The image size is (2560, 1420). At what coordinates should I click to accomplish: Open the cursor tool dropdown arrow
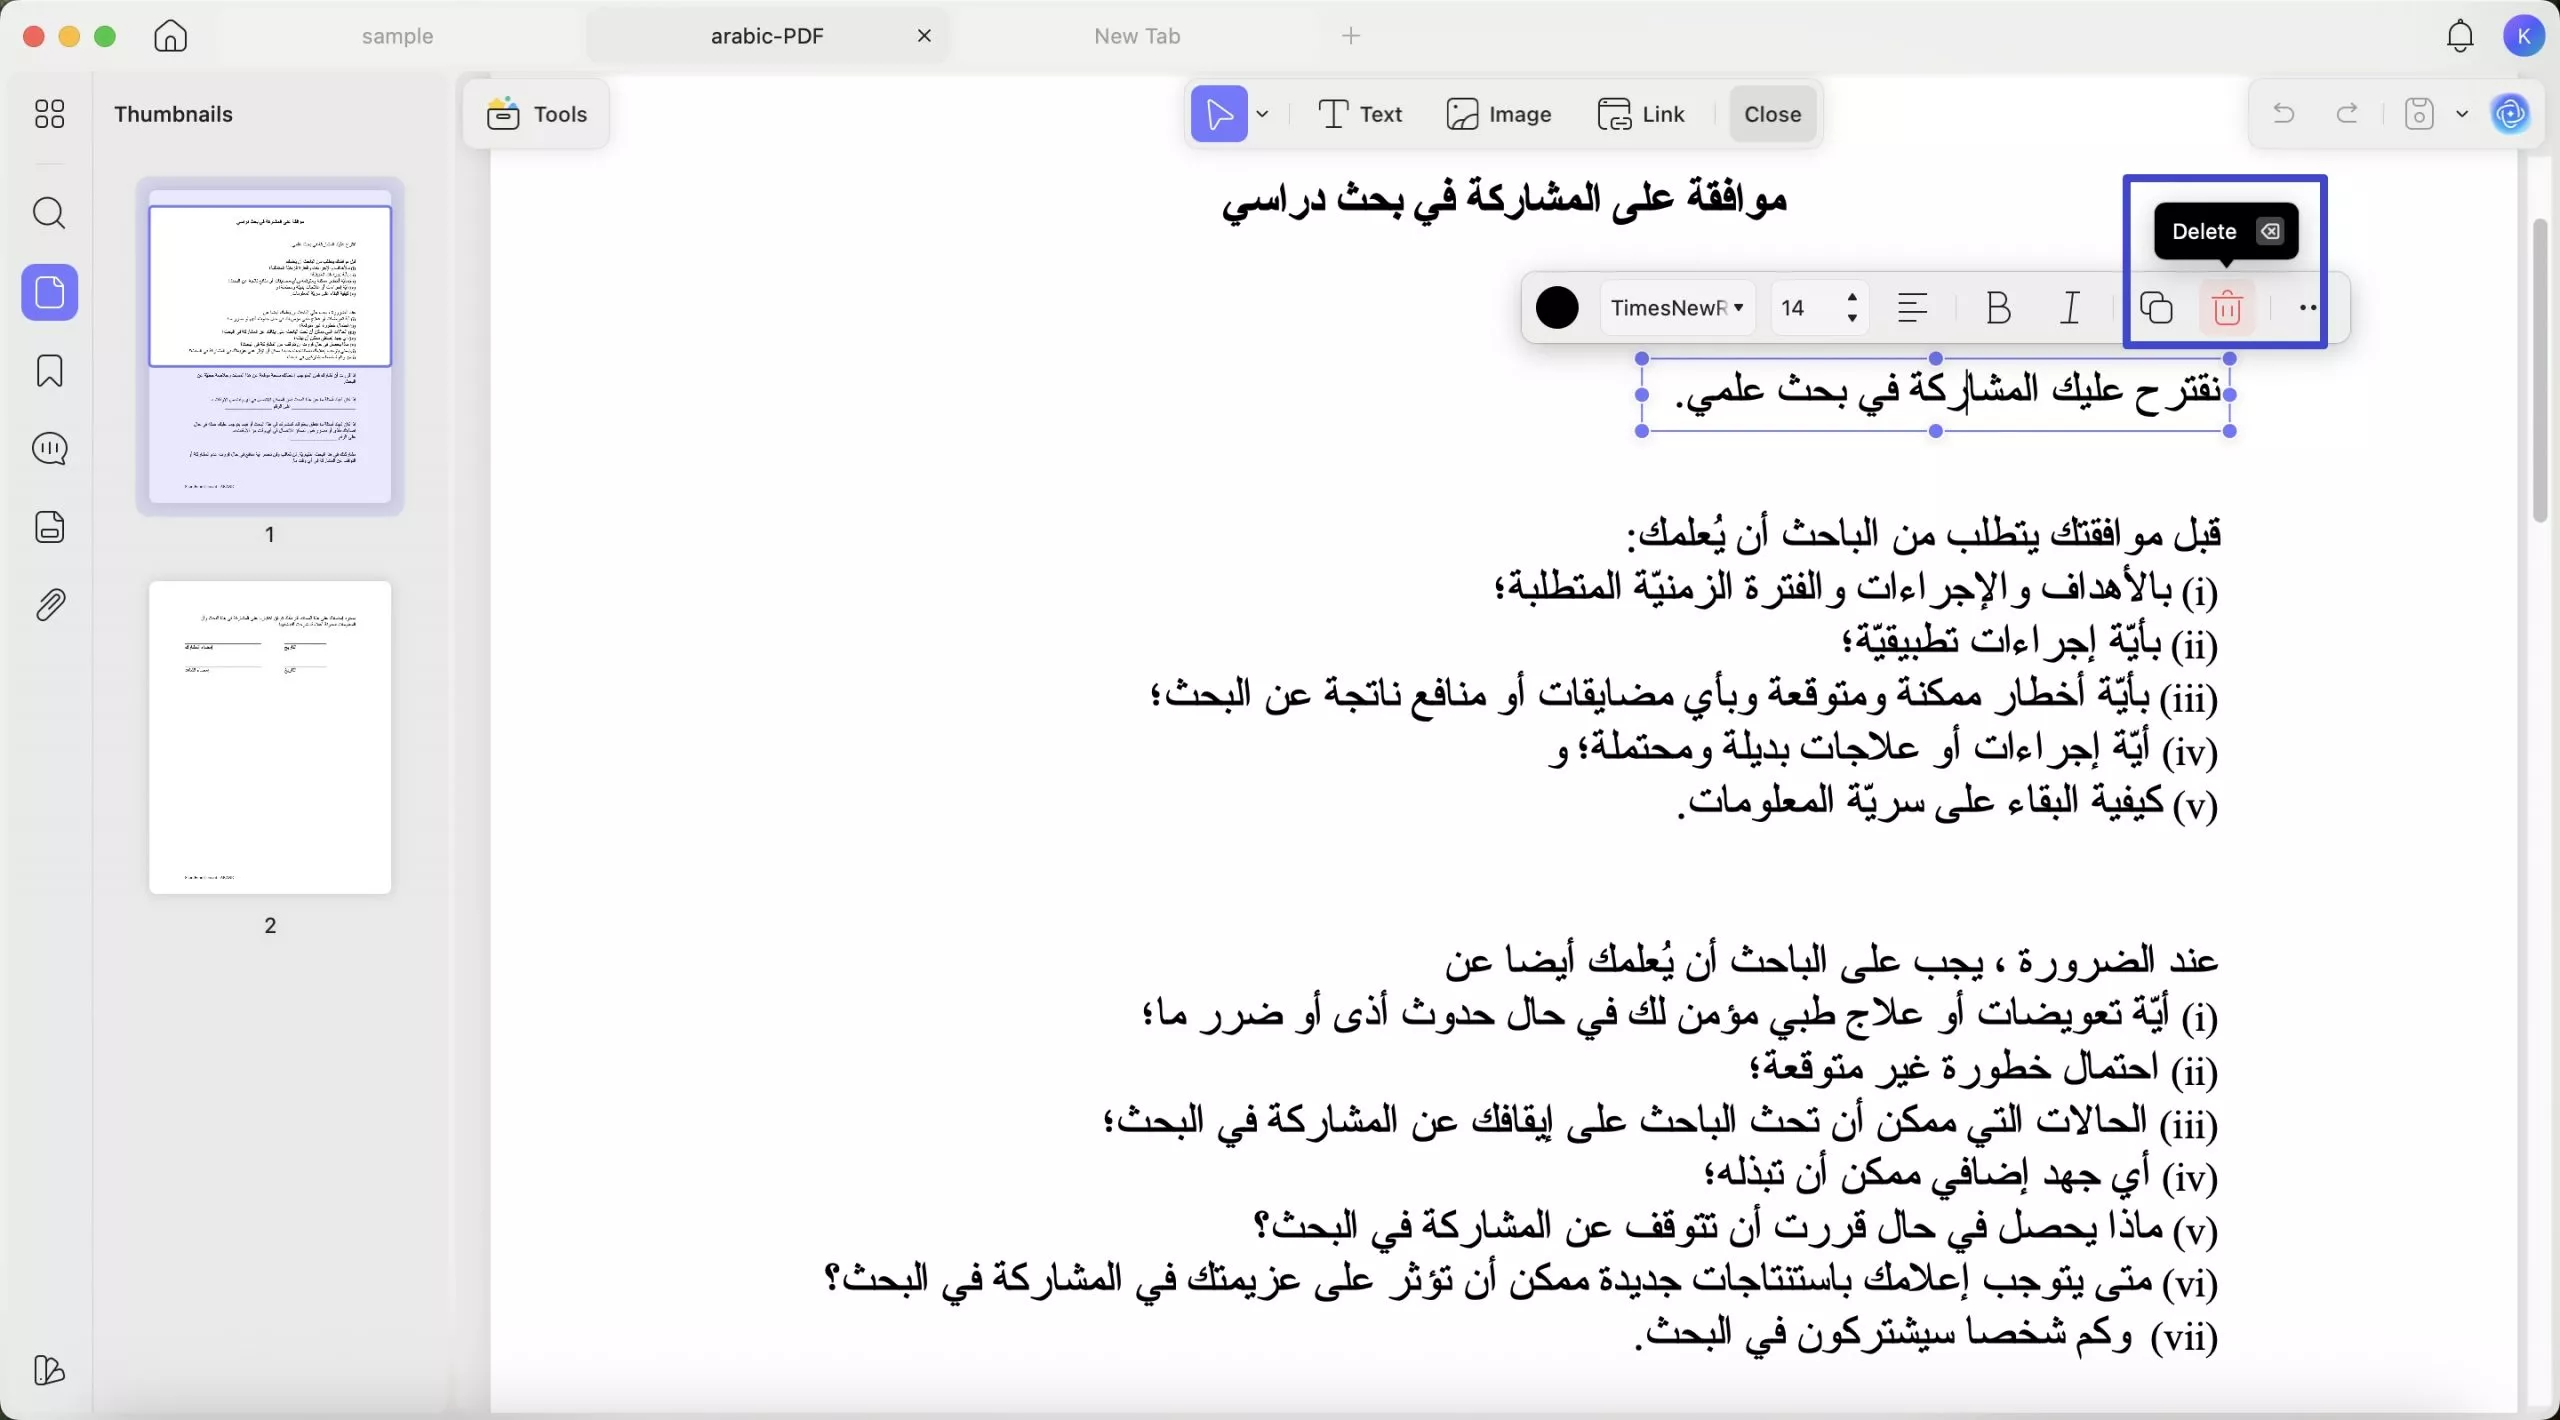click(1263, 113)
